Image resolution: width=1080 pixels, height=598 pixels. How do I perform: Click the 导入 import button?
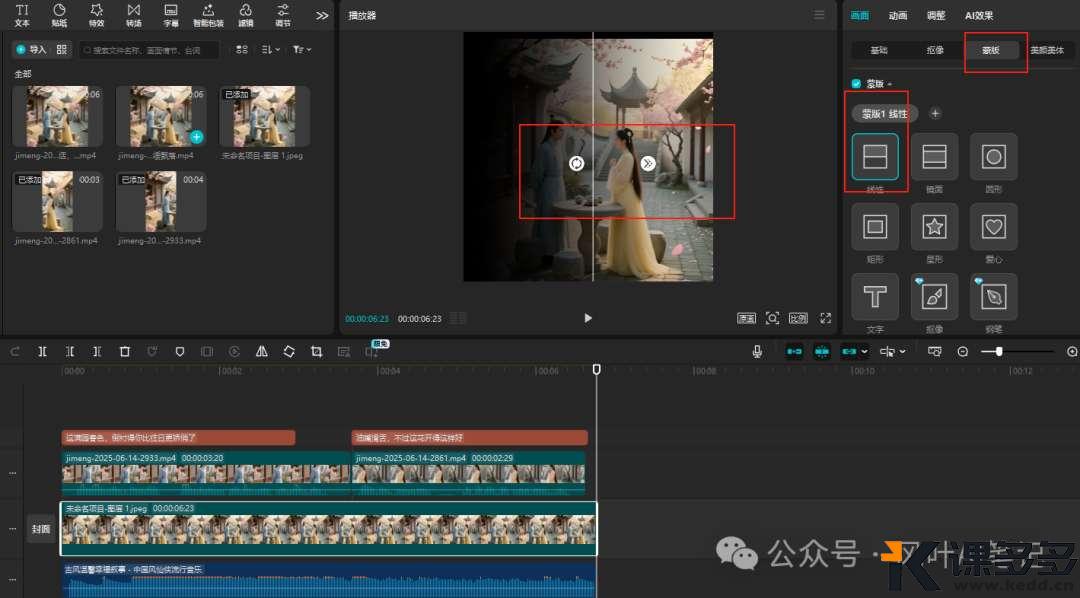31,49
